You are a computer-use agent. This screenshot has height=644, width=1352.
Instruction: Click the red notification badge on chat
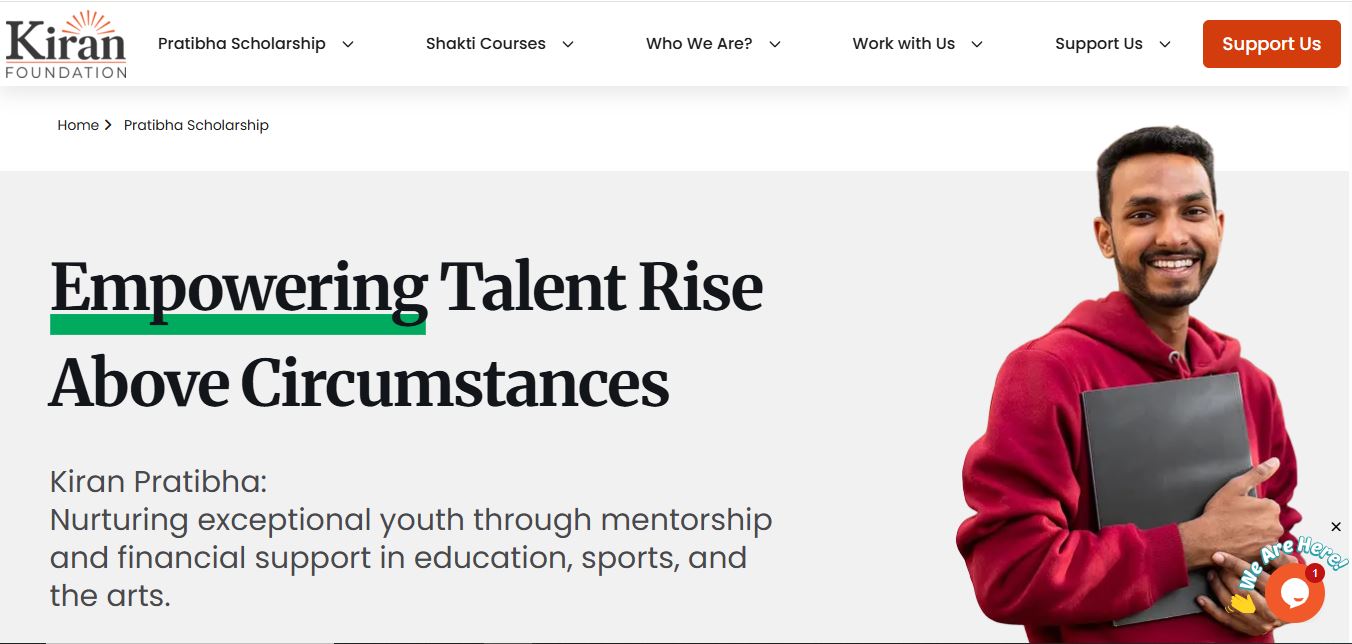tap(1315, 573)
